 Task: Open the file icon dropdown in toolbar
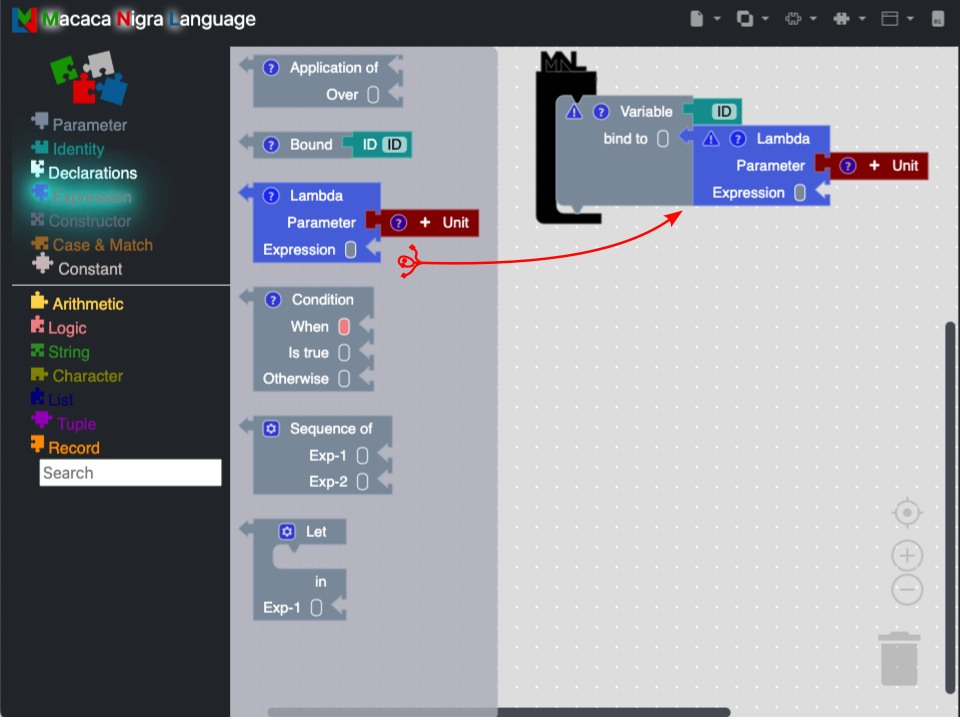click(703, 19)
